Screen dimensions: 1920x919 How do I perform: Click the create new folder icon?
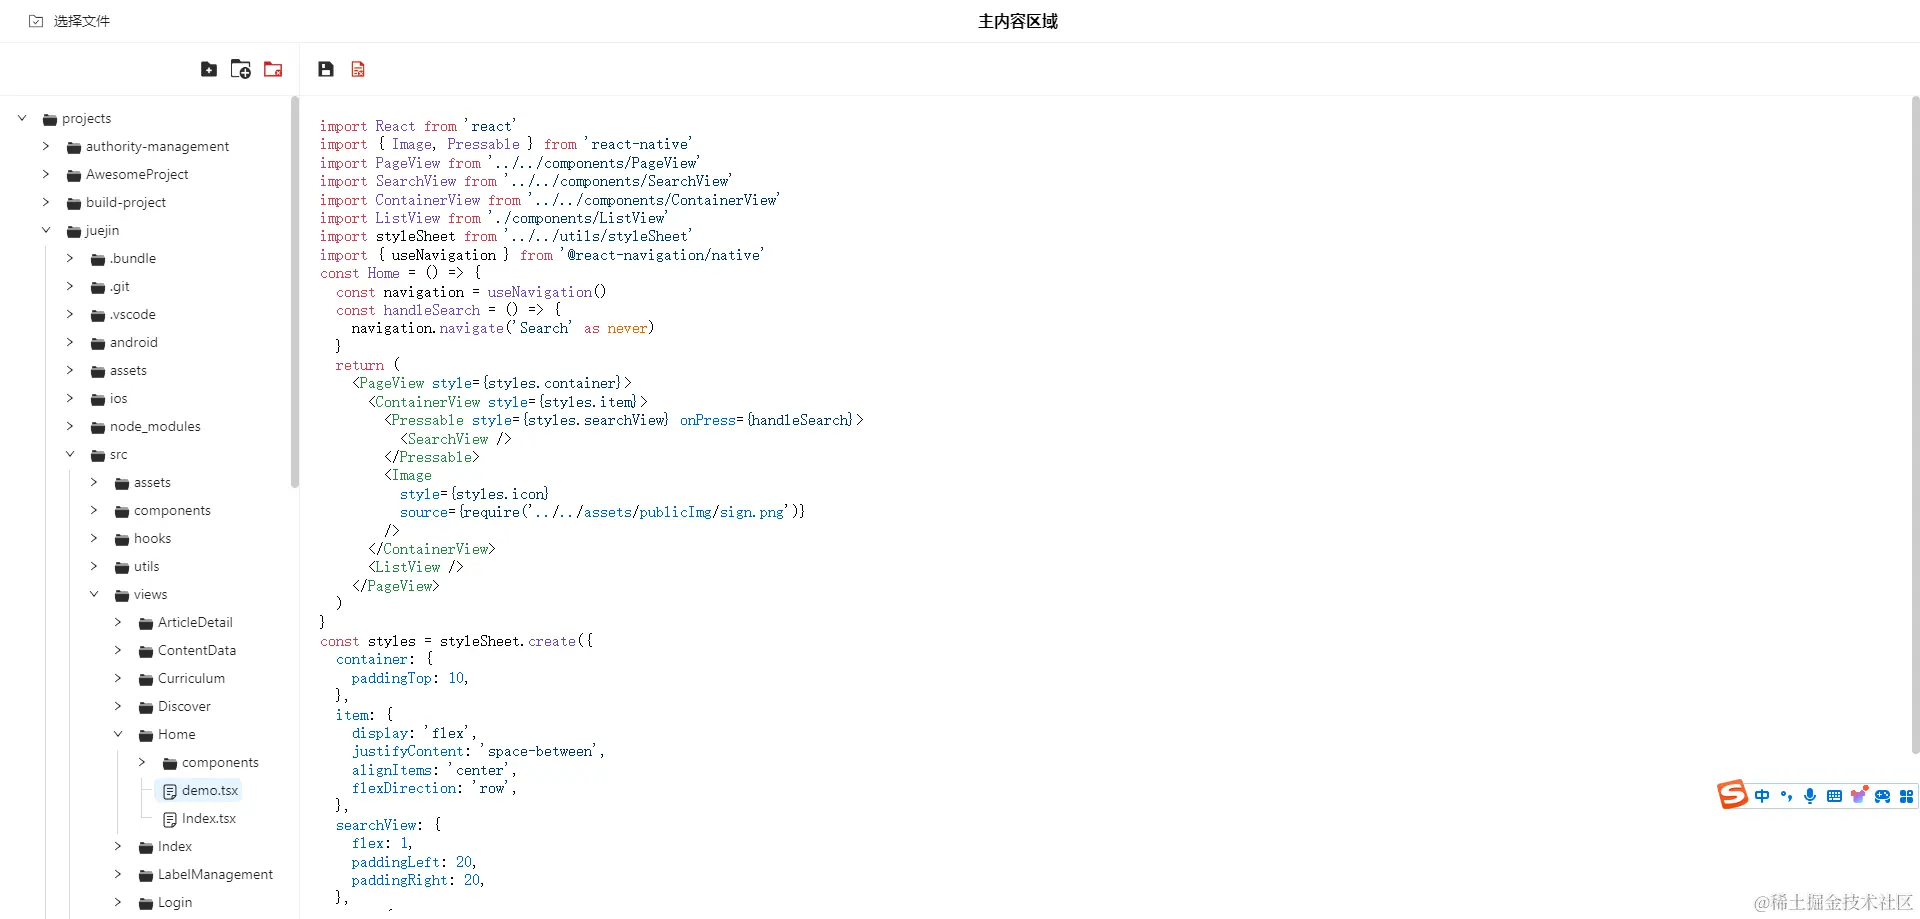(239, 68)
